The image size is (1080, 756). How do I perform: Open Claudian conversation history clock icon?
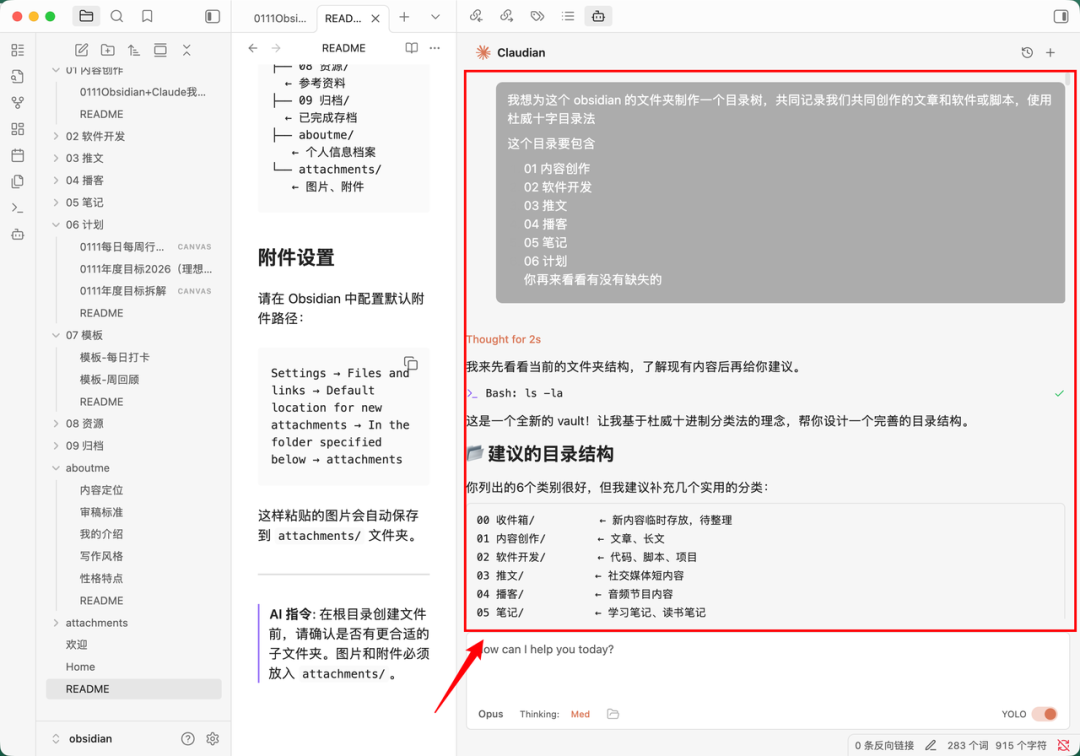[1027, 51]
